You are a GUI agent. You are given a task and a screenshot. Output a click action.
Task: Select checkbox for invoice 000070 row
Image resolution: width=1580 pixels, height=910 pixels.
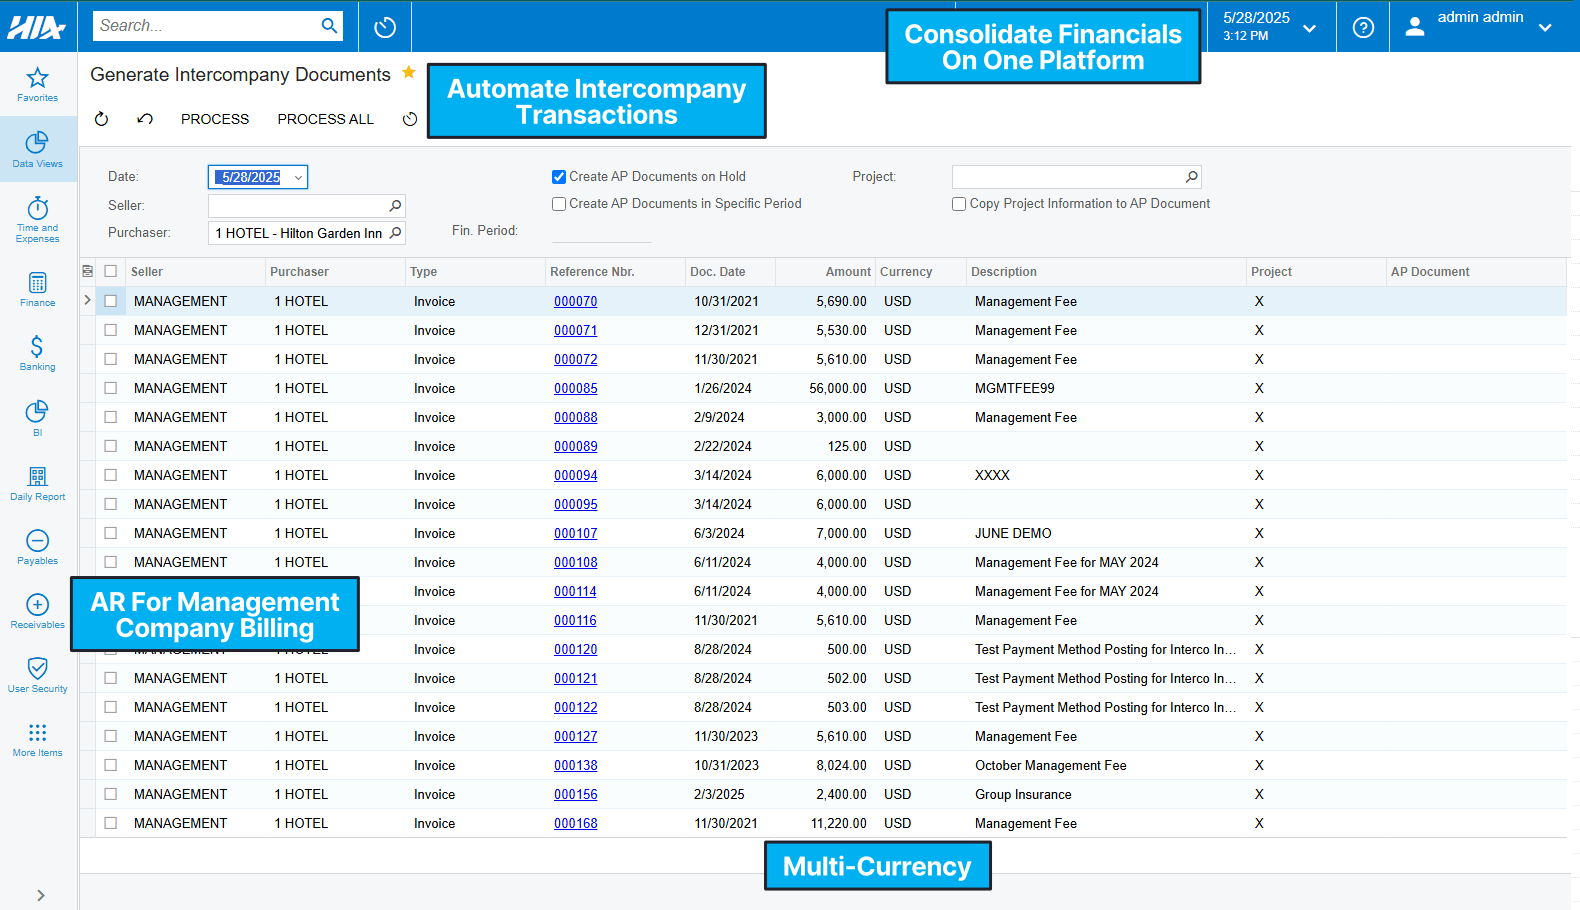click(x=111, y=301)
